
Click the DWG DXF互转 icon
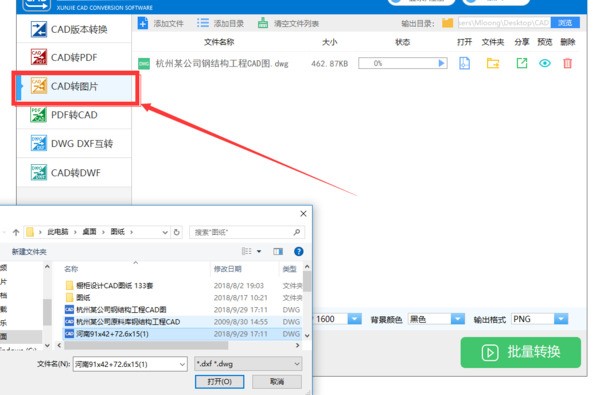[x=39, y=143]
